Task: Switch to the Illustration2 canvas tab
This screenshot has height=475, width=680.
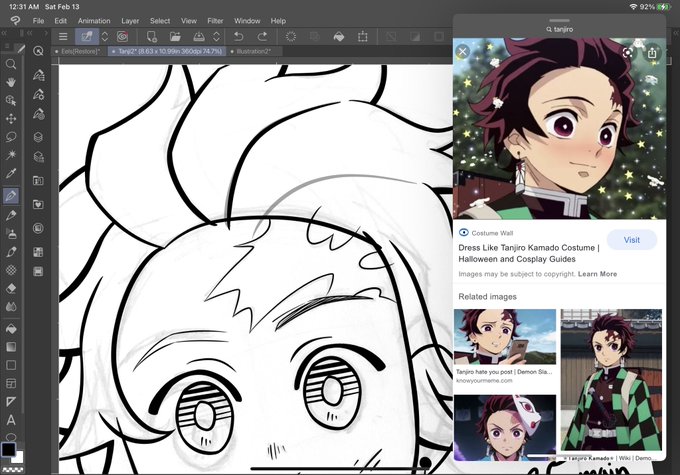Action: coord(253,51)
